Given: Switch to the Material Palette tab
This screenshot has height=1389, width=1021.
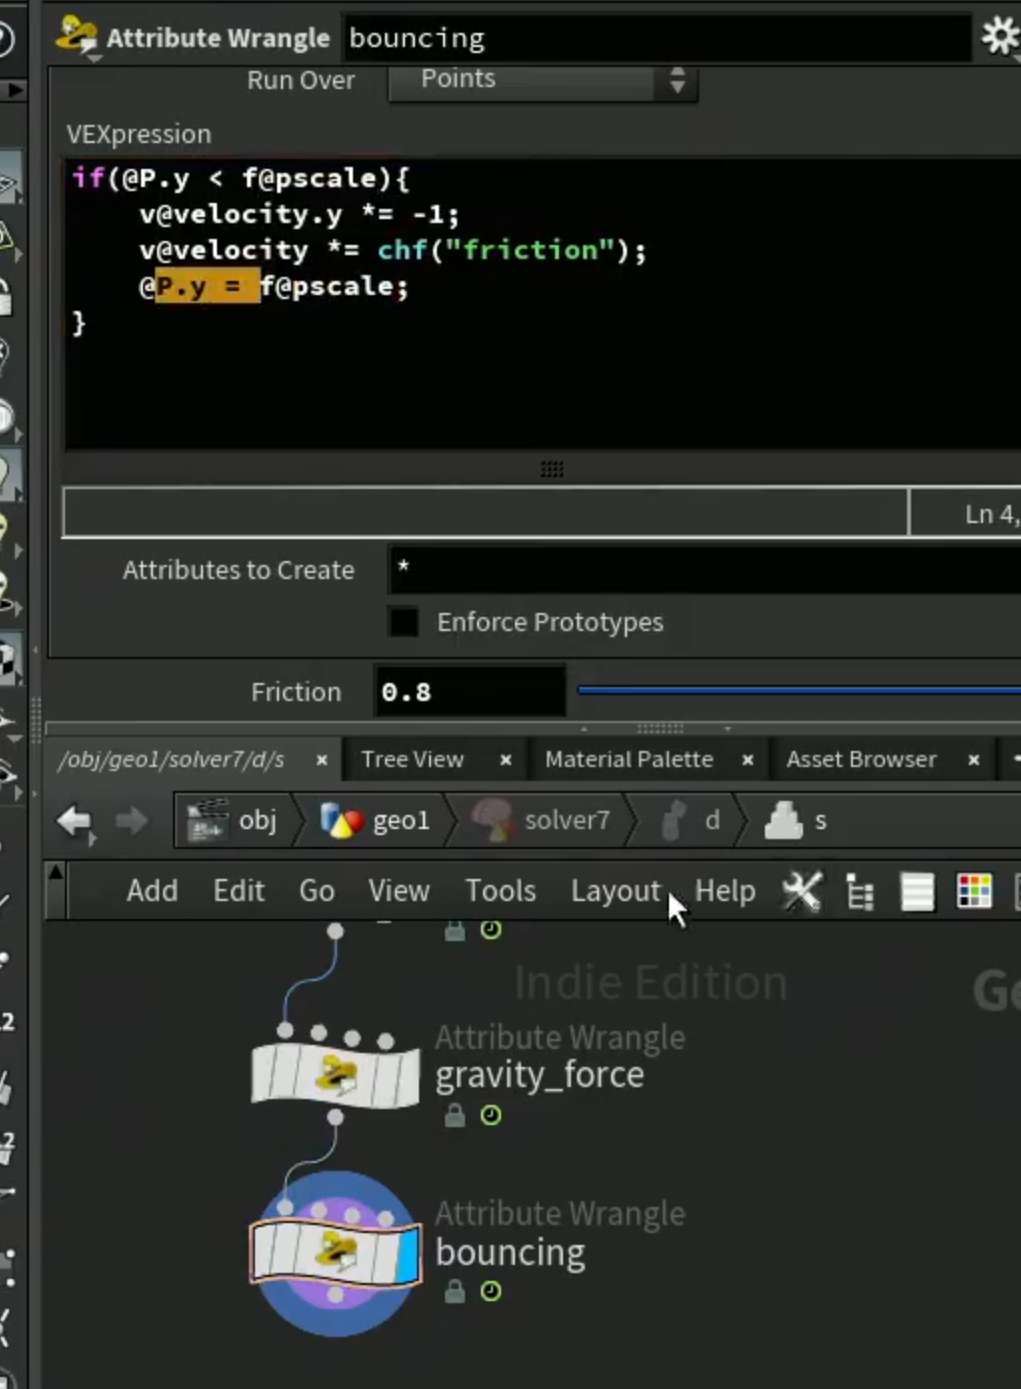Looking at the screenshot, I should click(x=629, y=760).
